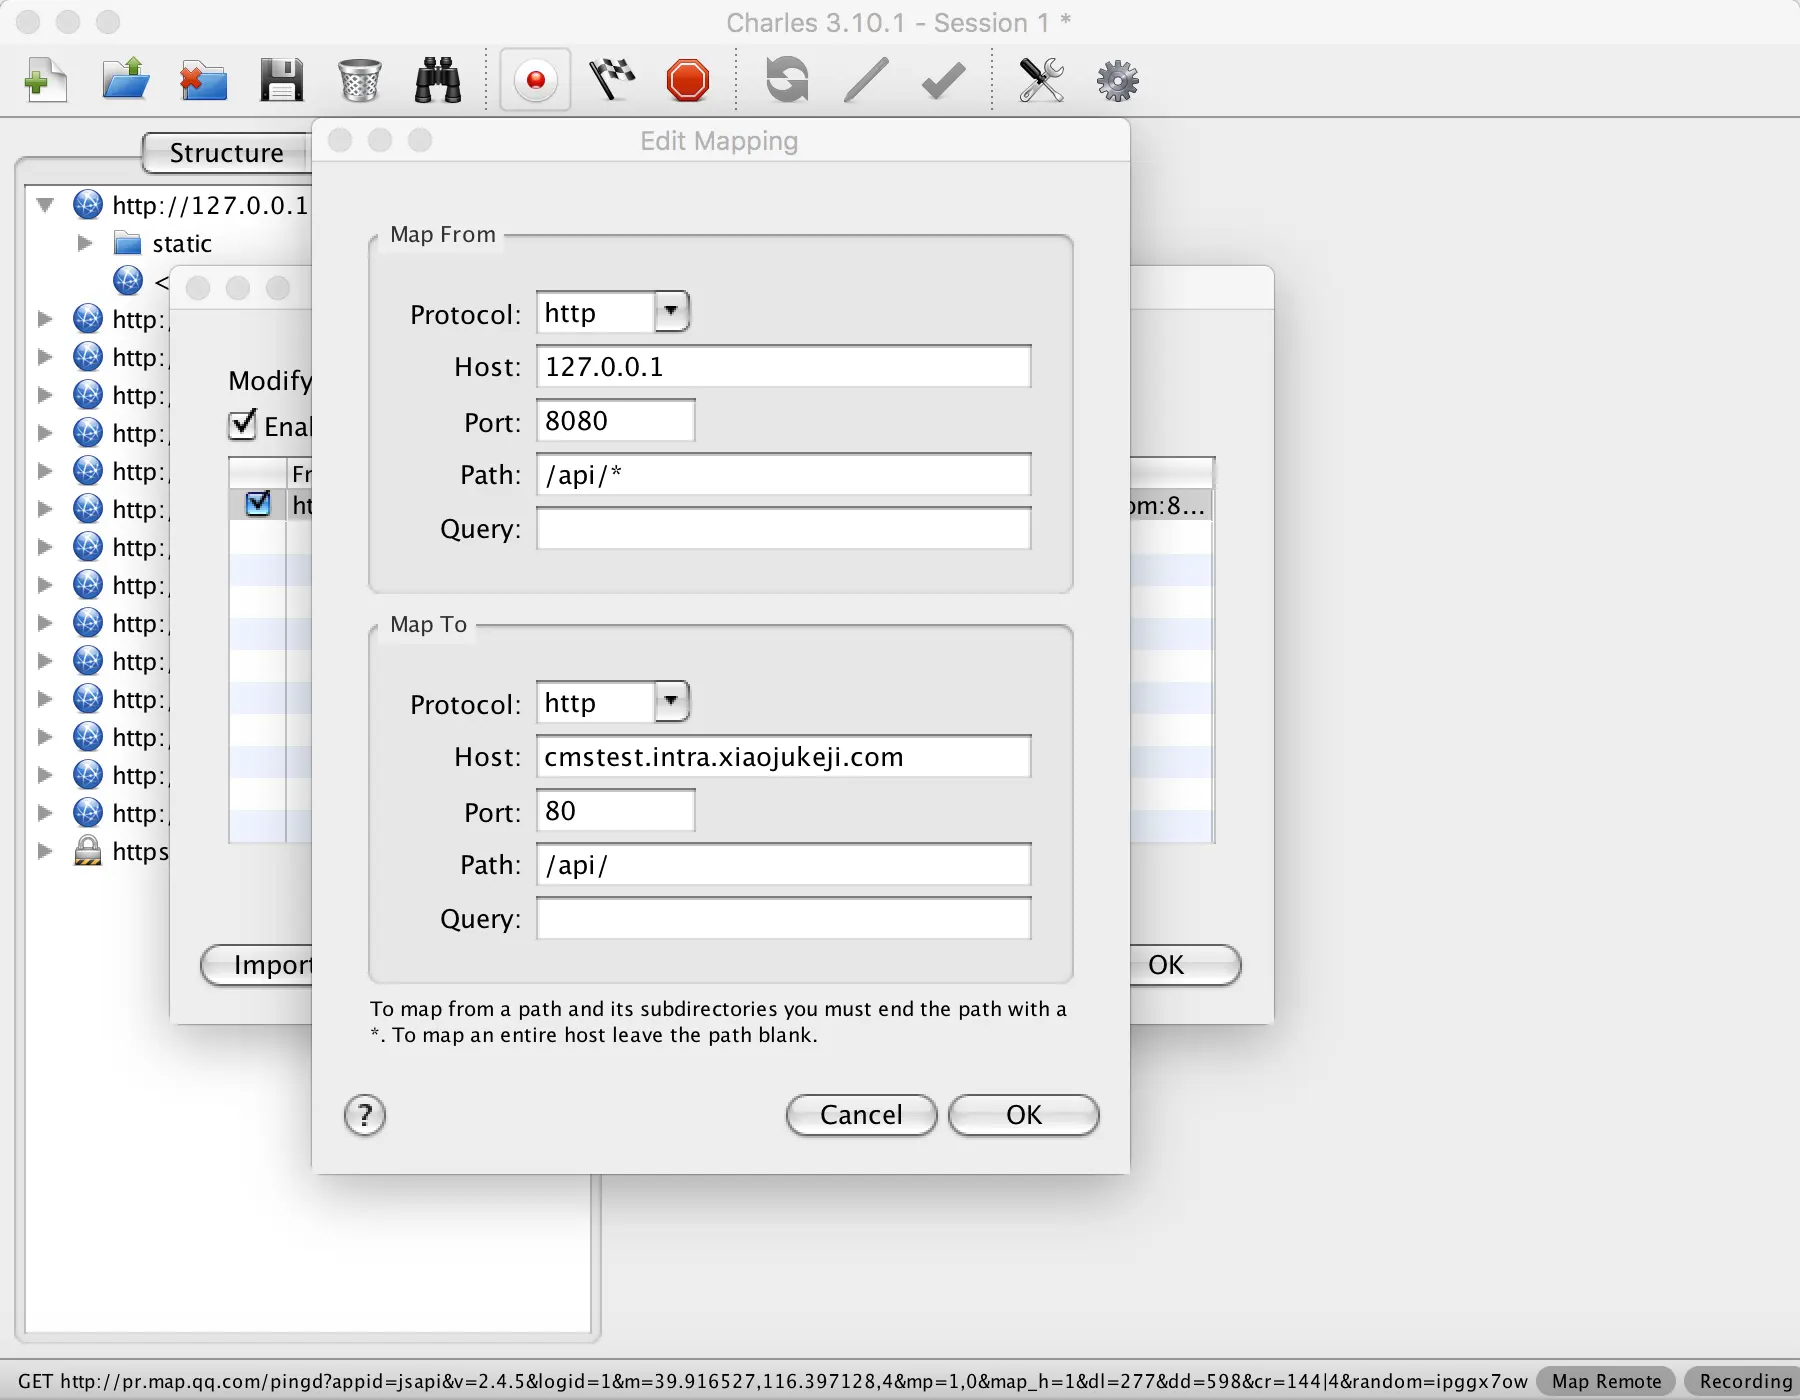Image resolution: width=1800 pixels, height=1400 pixels.
Task: Click Import button in Map Remote window
Action: 257,965
